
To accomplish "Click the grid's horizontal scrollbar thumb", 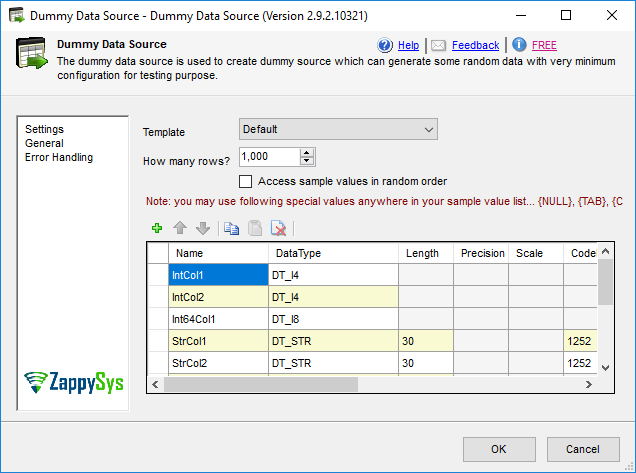I will [261, 384].
